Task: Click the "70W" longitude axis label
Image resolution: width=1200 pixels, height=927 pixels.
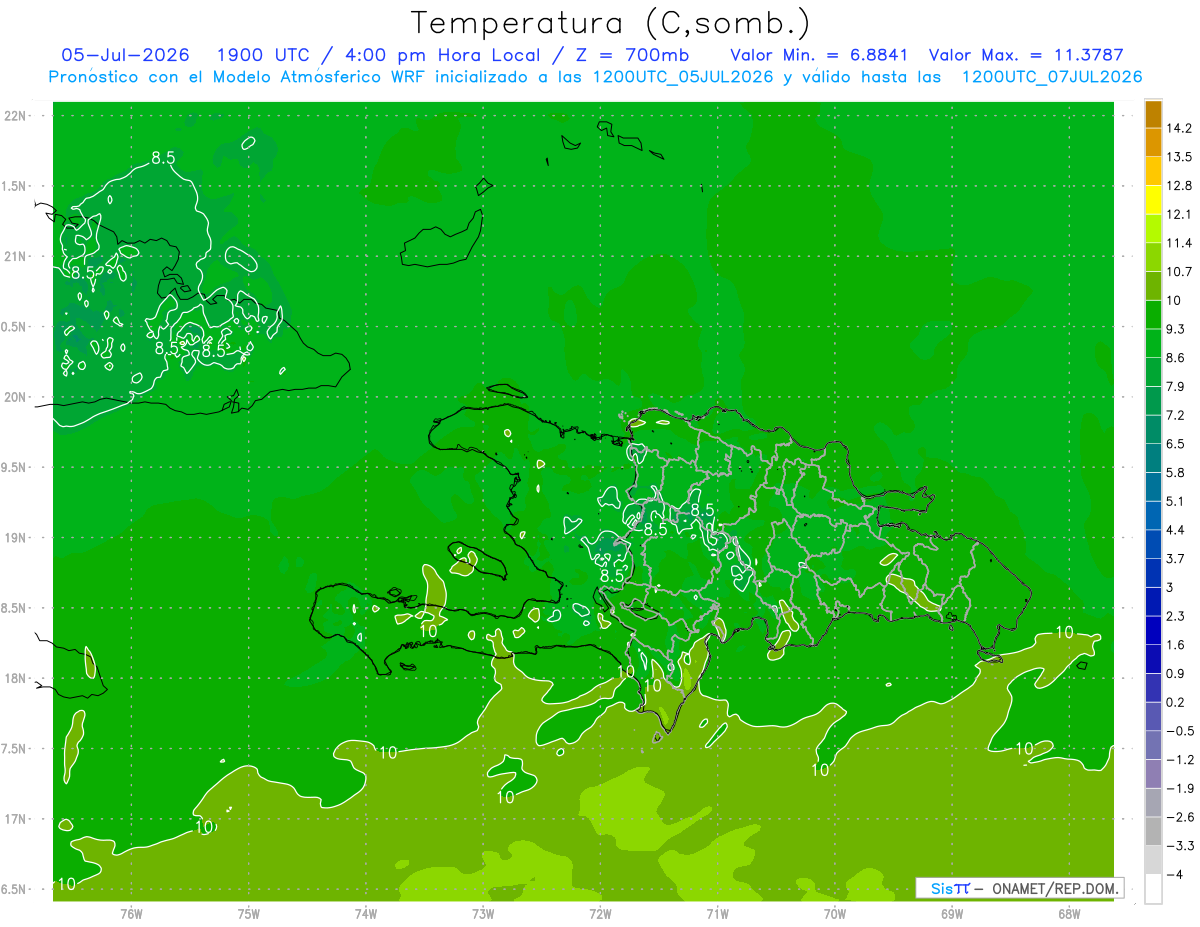Action: pyautogui.click(x=835, y=913)
